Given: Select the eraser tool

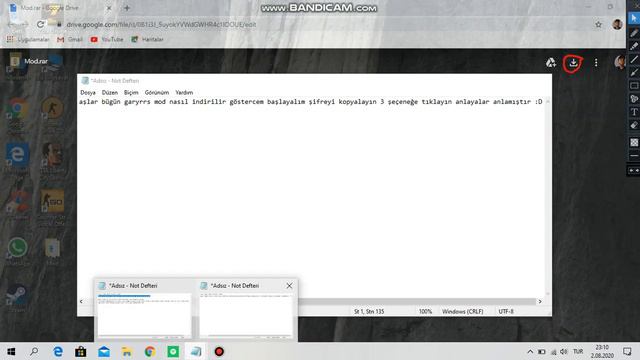Looking at the screenshot, I should coord(634,125).
